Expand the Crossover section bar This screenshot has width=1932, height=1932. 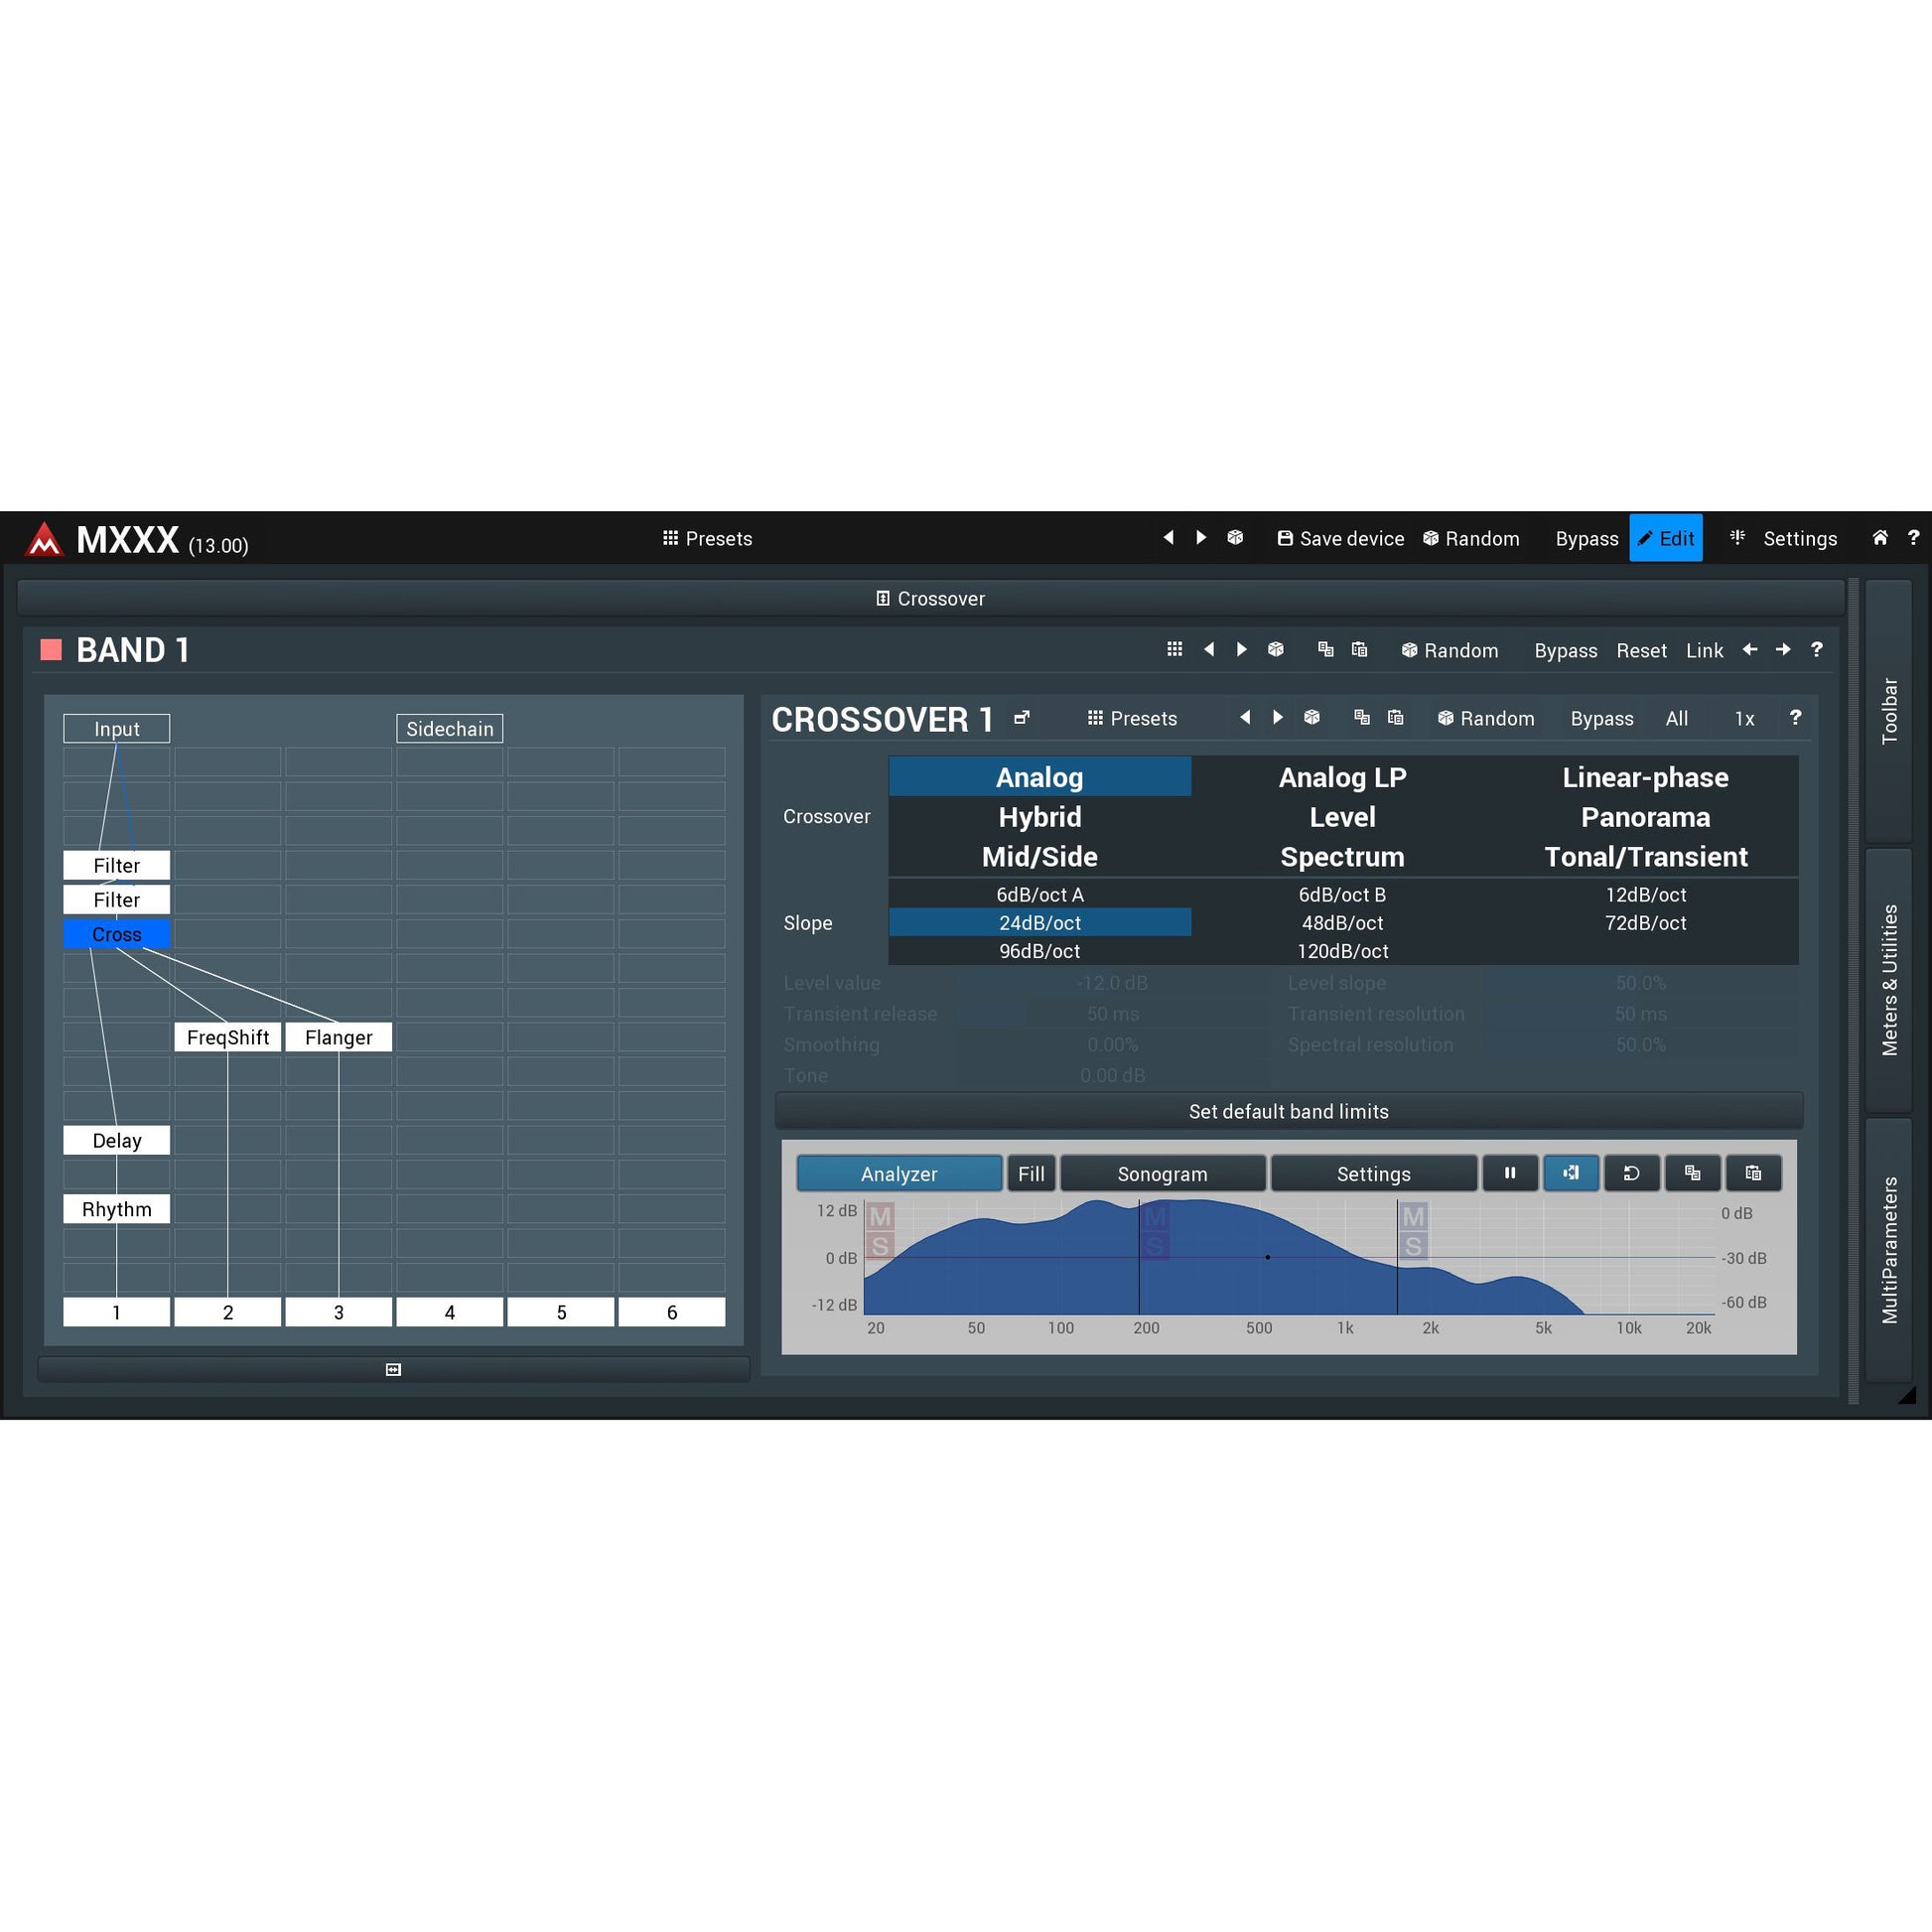[930, 598]
